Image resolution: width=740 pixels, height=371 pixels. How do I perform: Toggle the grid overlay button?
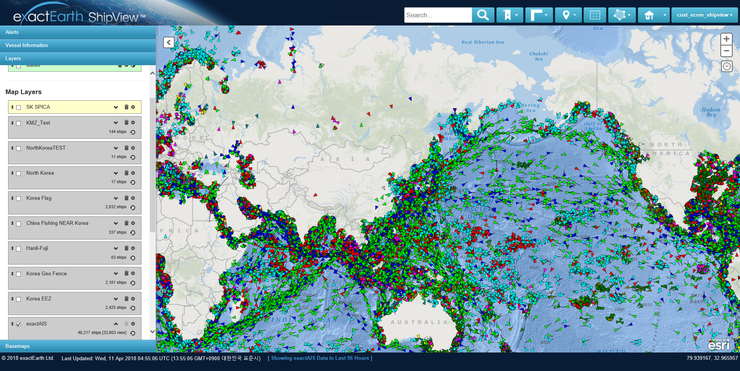(595, 15)
